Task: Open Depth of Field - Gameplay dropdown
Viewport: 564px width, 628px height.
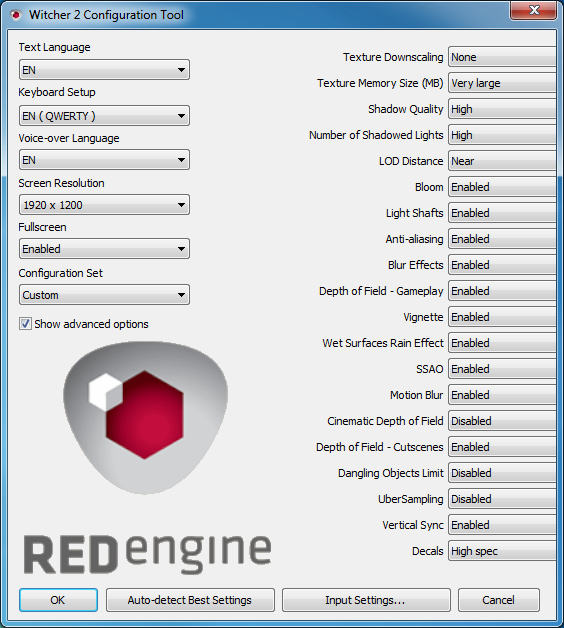Action: point(502,291)
